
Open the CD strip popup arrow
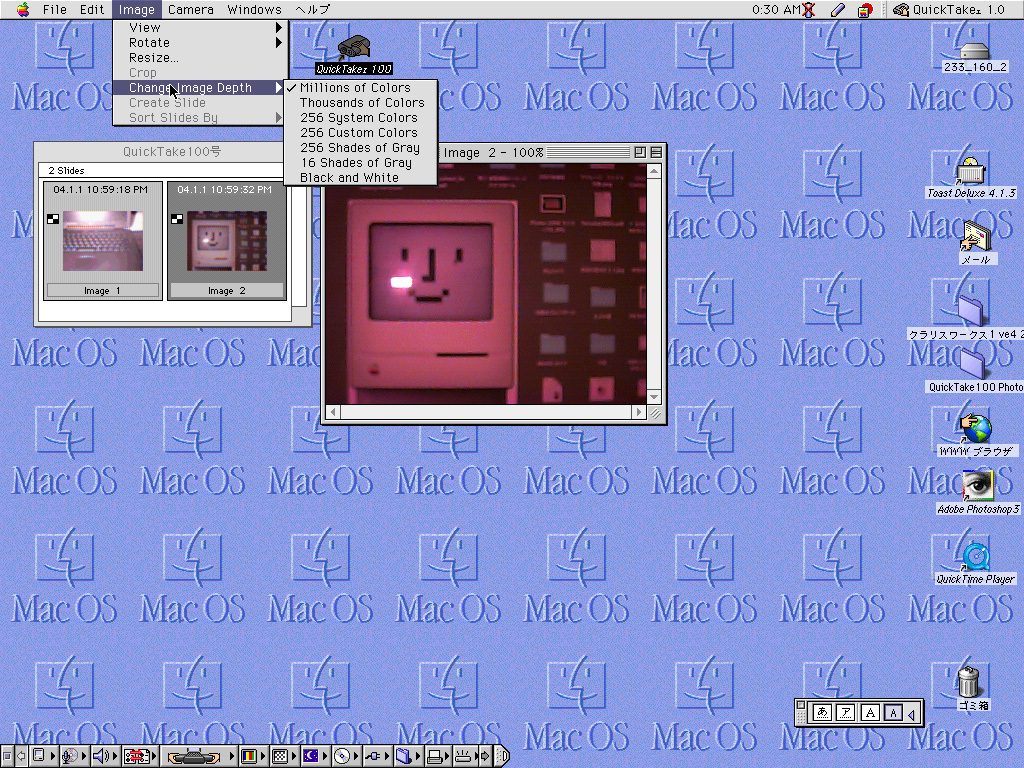click(x=355, y=756)
